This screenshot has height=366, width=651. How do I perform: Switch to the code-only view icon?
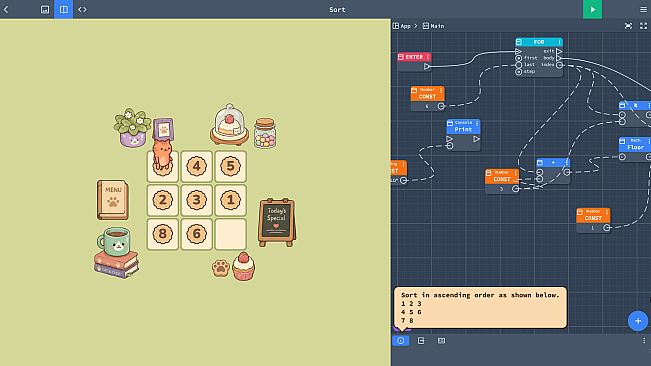point(82,9)
